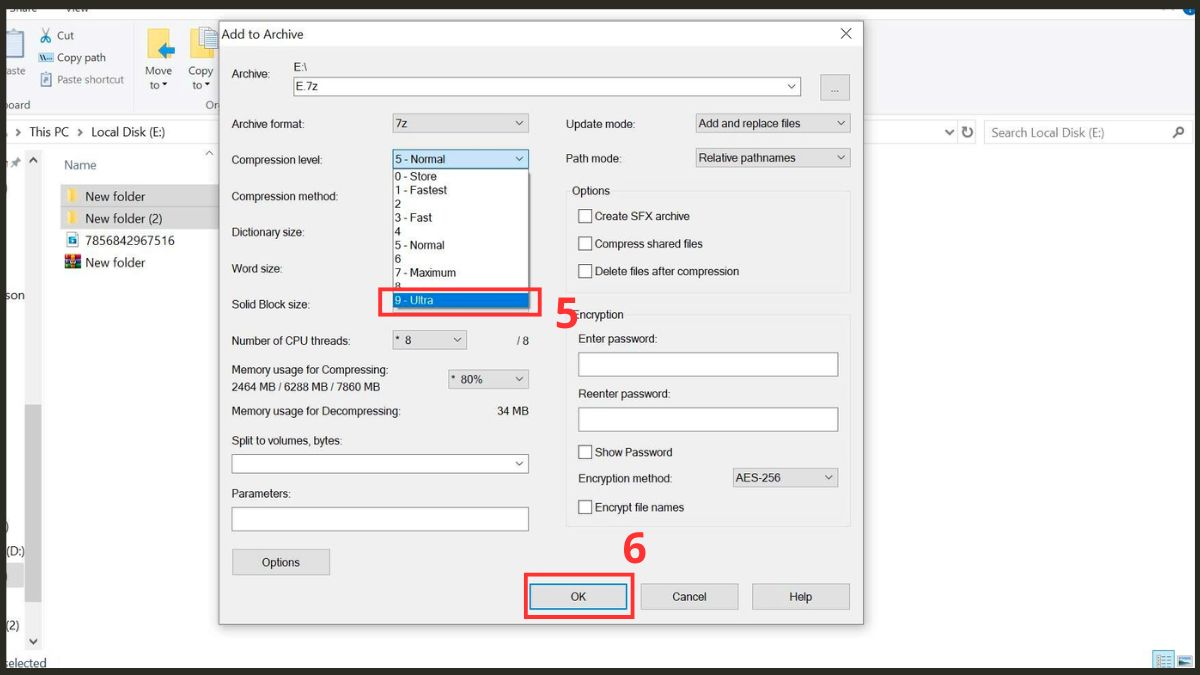1200x675 pixels.
Task: Choose 3 - Fast compression level
Action: [x=460, y=217]
